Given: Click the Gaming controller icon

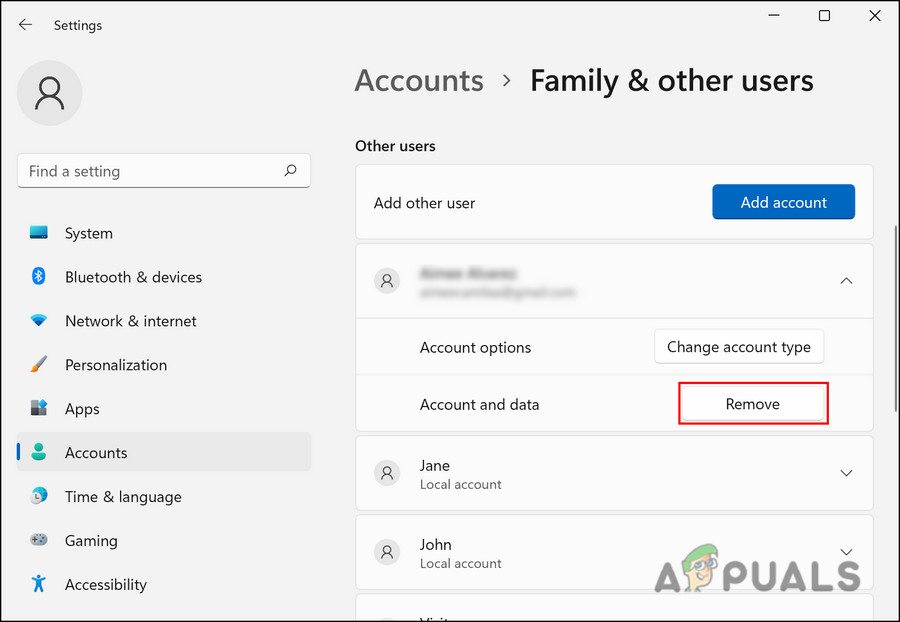Looking at the screenshot, I should (x=39, y=541).
